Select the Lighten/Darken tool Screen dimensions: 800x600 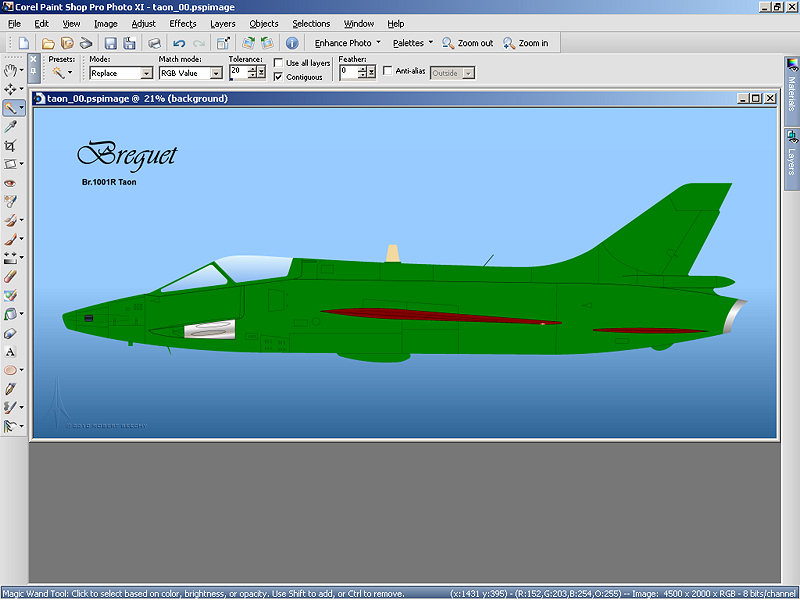point(10,258)
